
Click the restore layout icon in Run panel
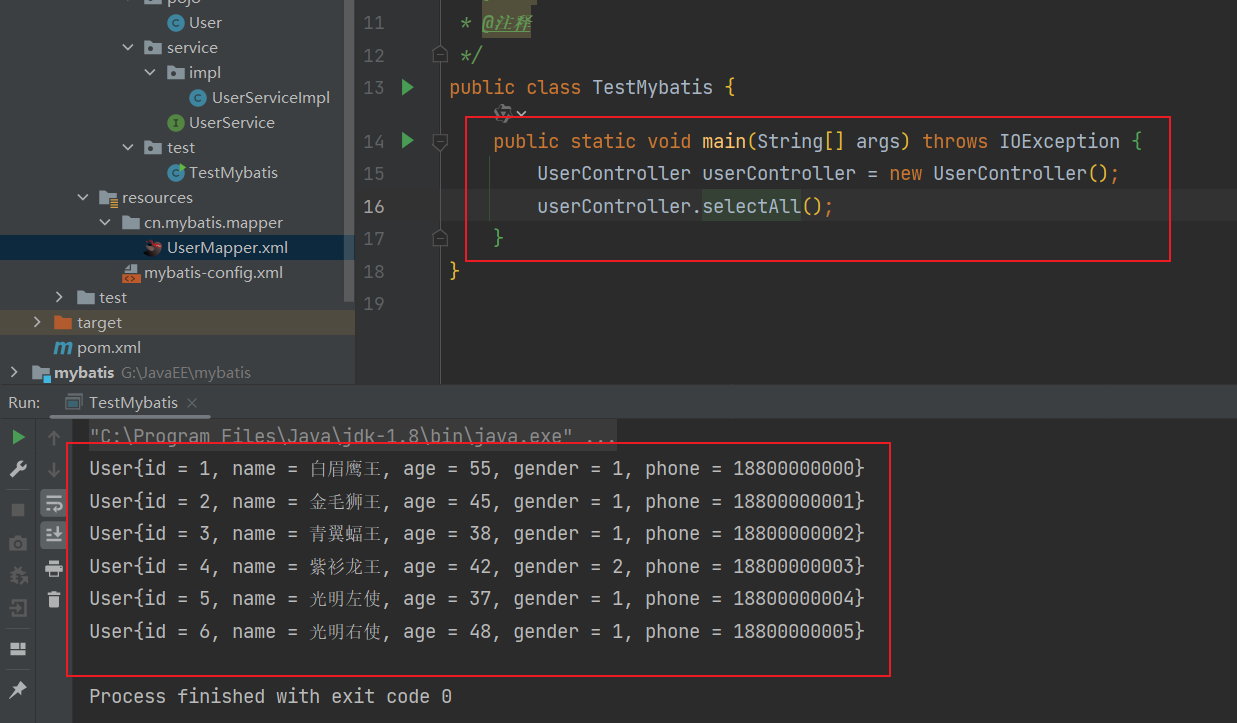pyautogui.click(x=18, y=649)
